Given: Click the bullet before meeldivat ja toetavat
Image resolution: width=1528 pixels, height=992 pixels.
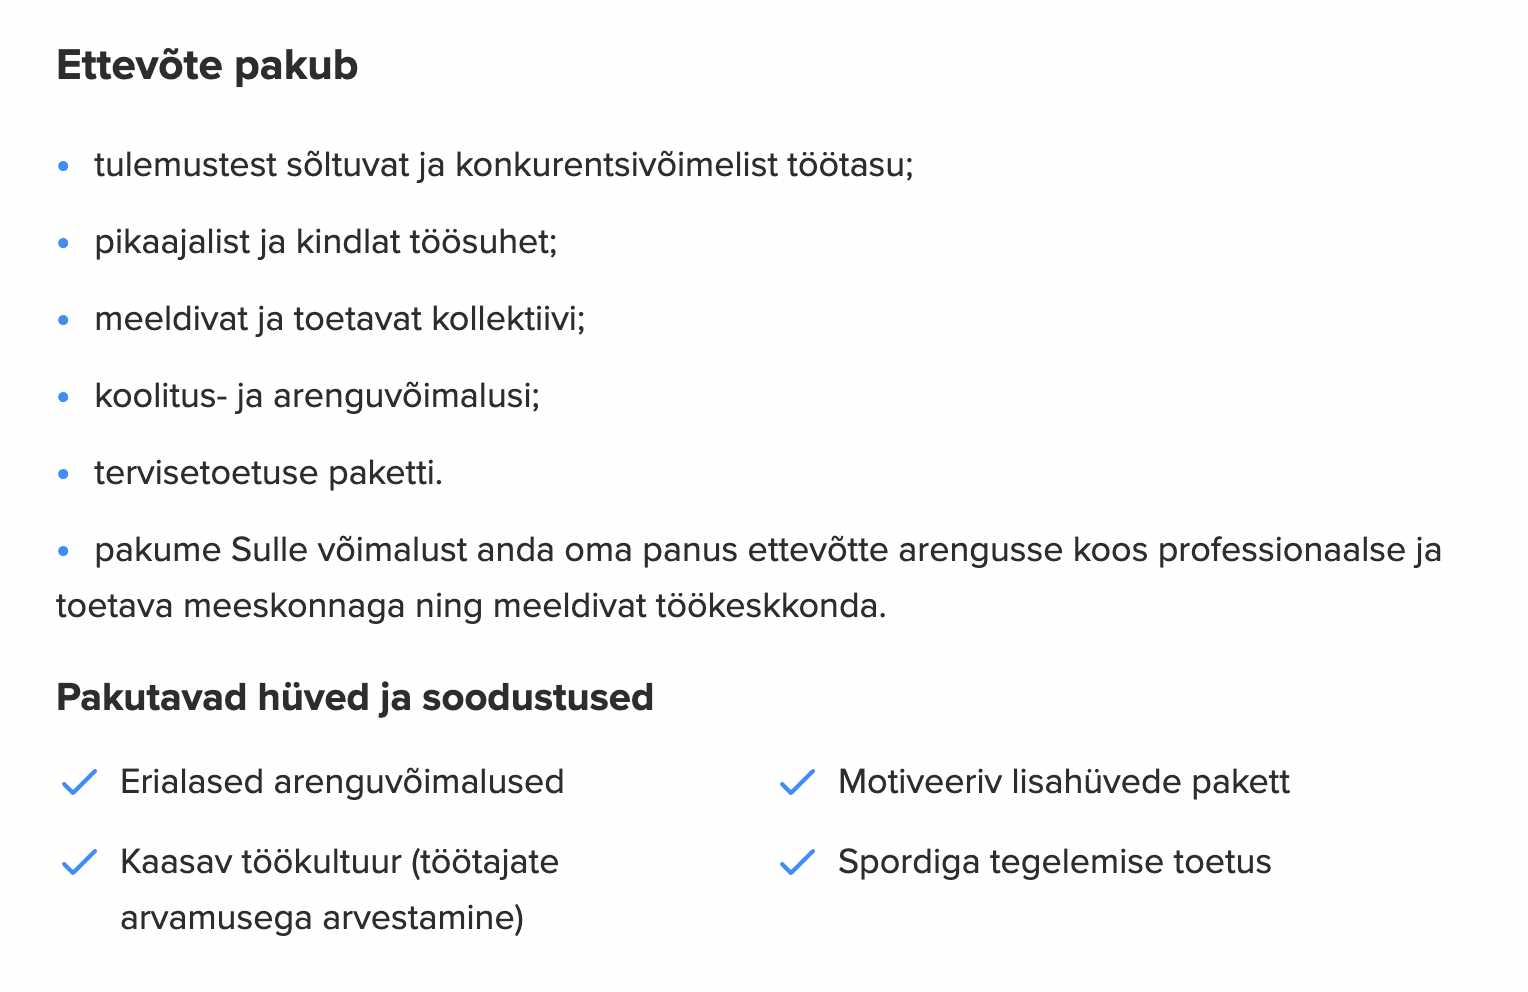Looking at the screenshot, I should [x=64, y=320].
